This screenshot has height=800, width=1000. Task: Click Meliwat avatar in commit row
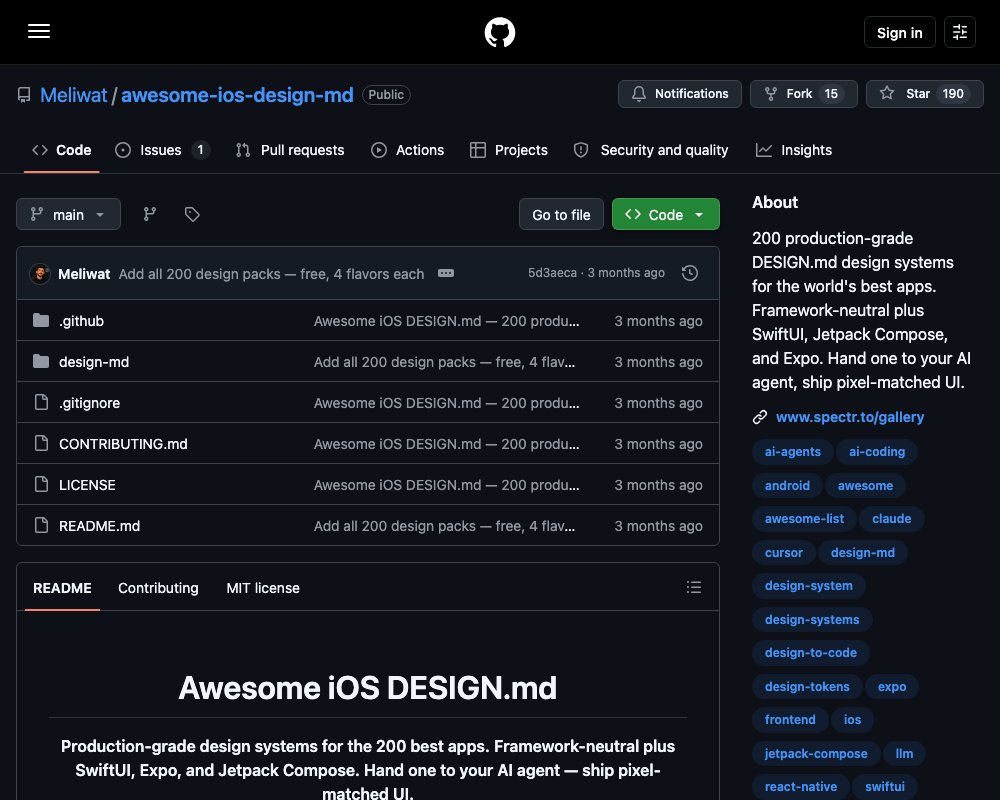[40, 274]
